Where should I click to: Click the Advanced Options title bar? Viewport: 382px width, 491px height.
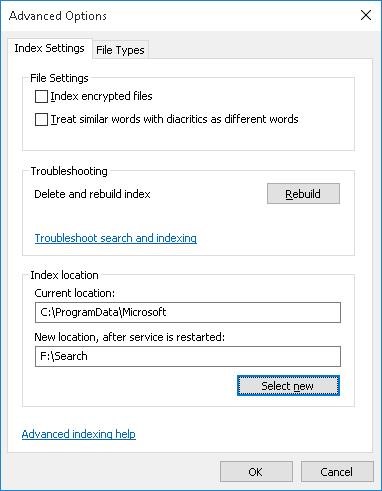[180, 16]
